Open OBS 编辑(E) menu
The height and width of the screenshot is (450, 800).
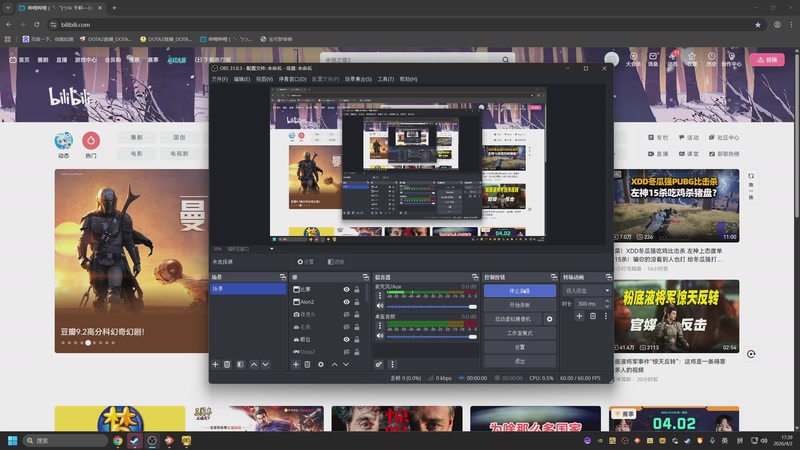click(242, 79)
